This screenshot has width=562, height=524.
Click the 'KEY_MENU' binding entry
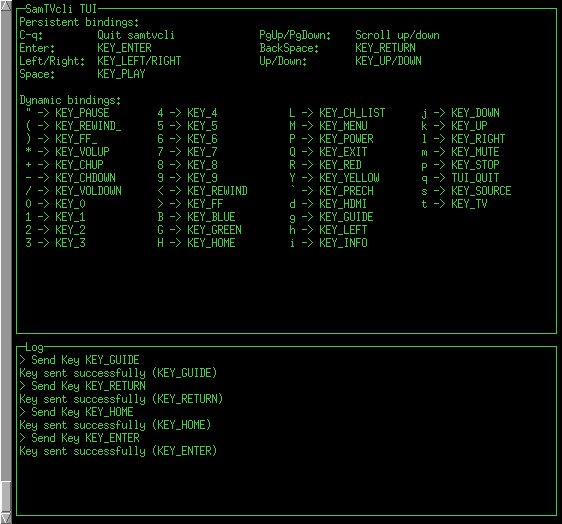pos(343,126)
